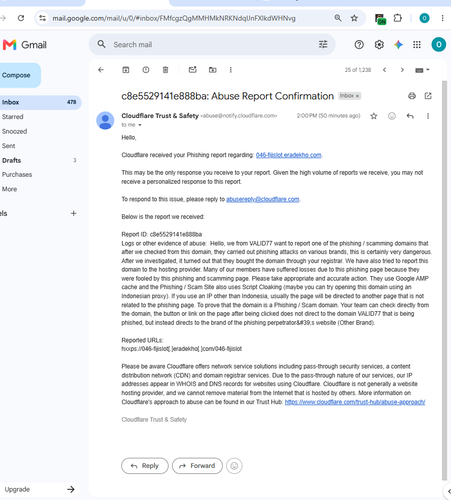Image resolution: width=451 pixels, height=500 pixels.
Task: Click the zoom magnifier icon in the address bar
Action: click(x=338, y=18)
